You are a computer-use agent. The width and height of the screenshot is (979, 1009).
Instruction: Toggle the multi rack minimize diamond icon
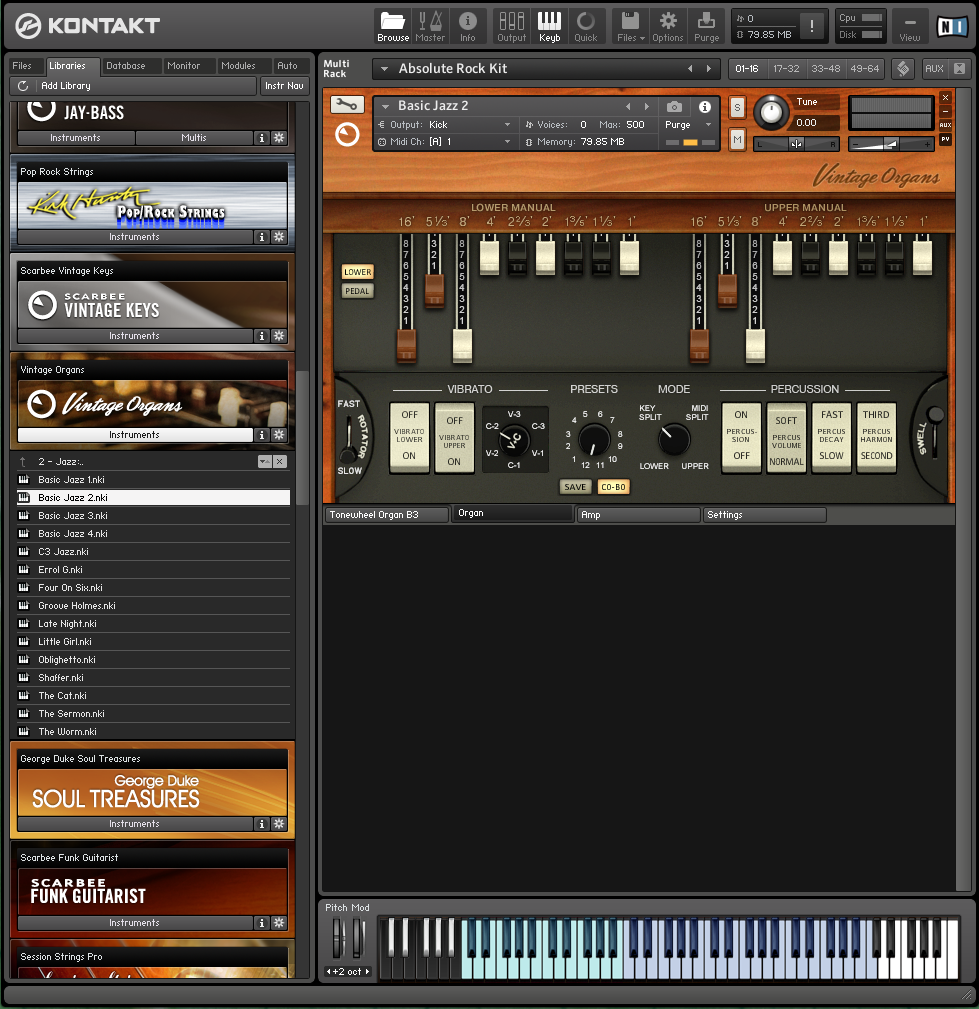[903, 68]
